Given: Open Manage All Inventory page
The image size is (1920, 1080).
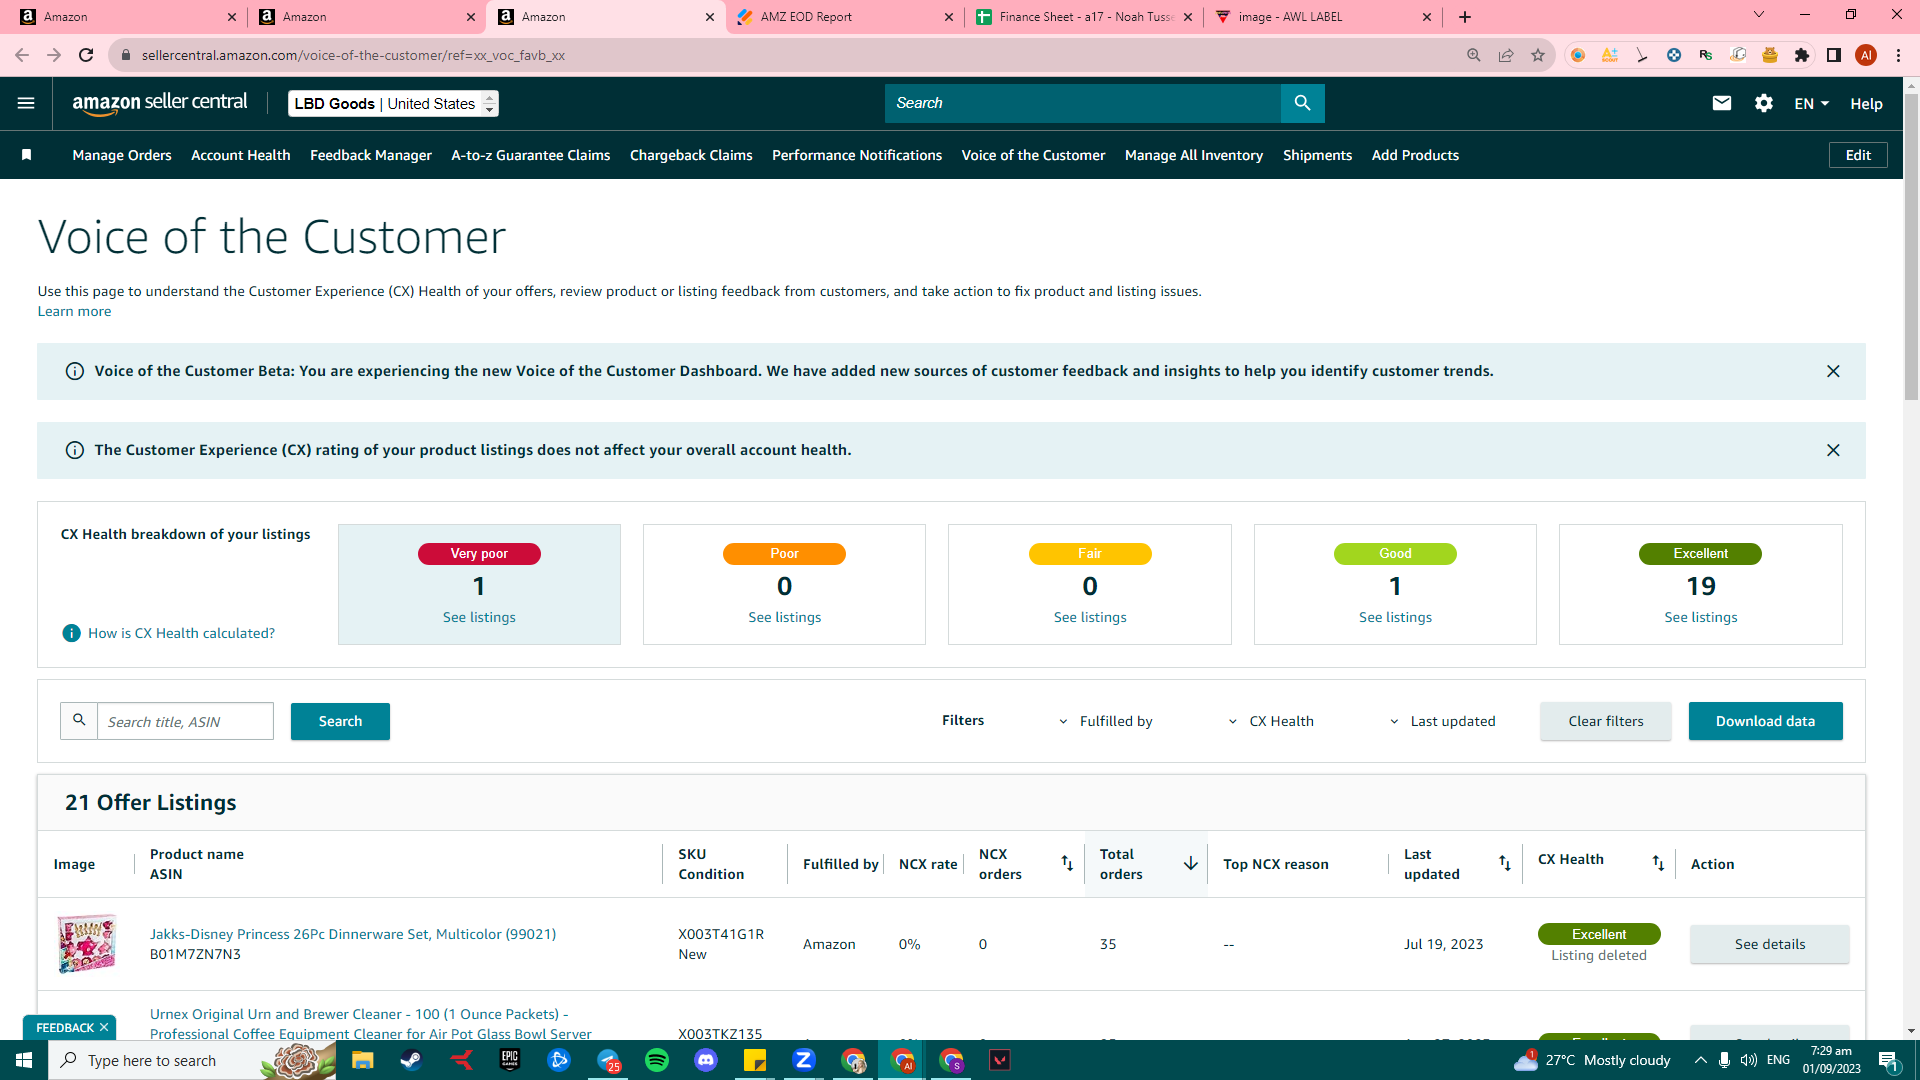Looking at the screenshot, I should click(x=1194, y=155).
